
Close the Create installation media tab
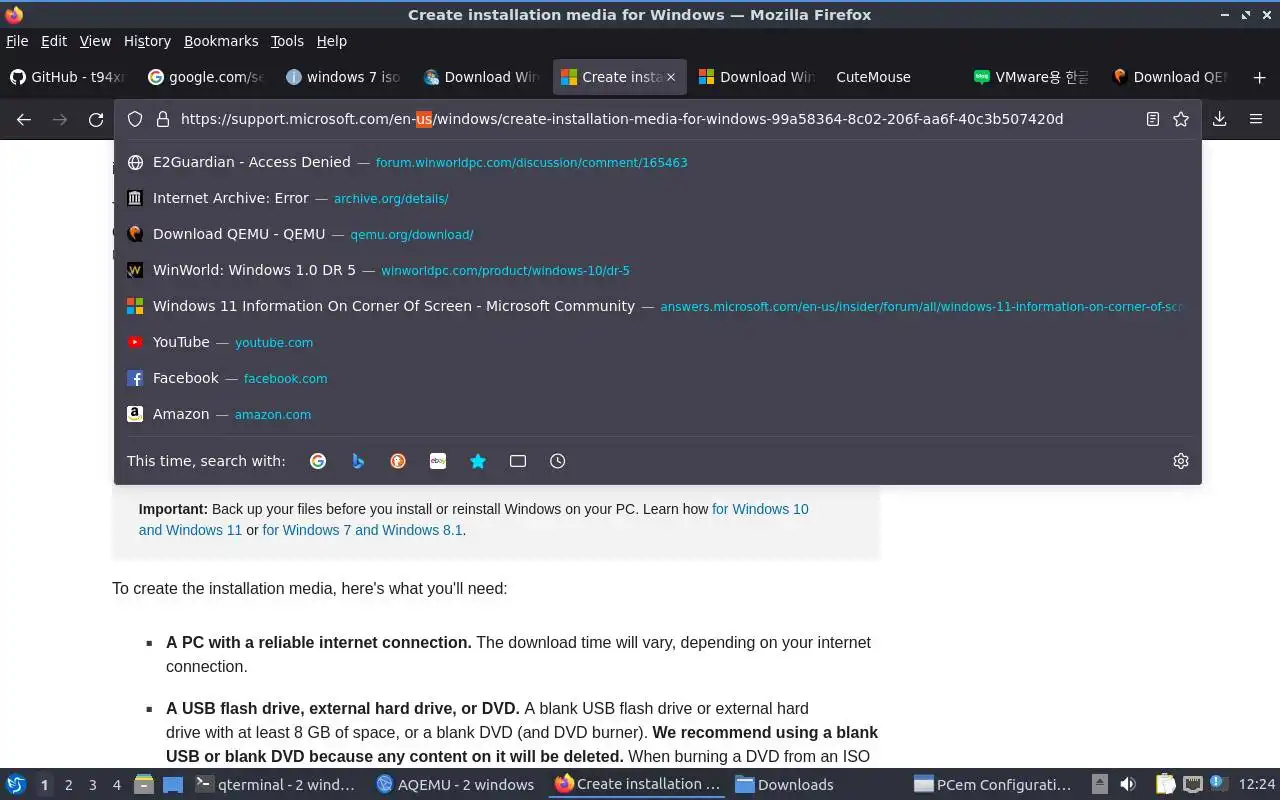(671, 77)
